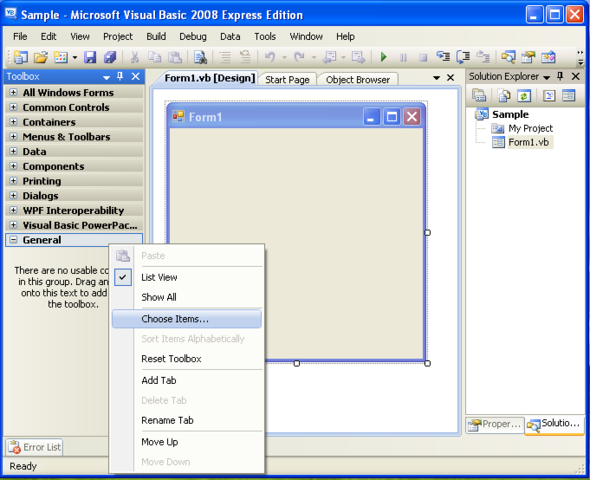This screenshot has height=480, width=590.
Task: Expand Components toolbox group
Action: 13,166
